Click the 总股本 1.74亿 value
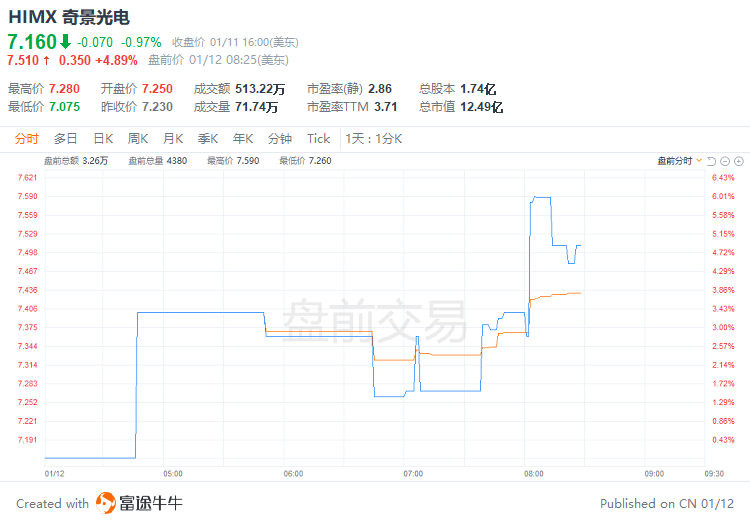750x524 pixels. 478,88
